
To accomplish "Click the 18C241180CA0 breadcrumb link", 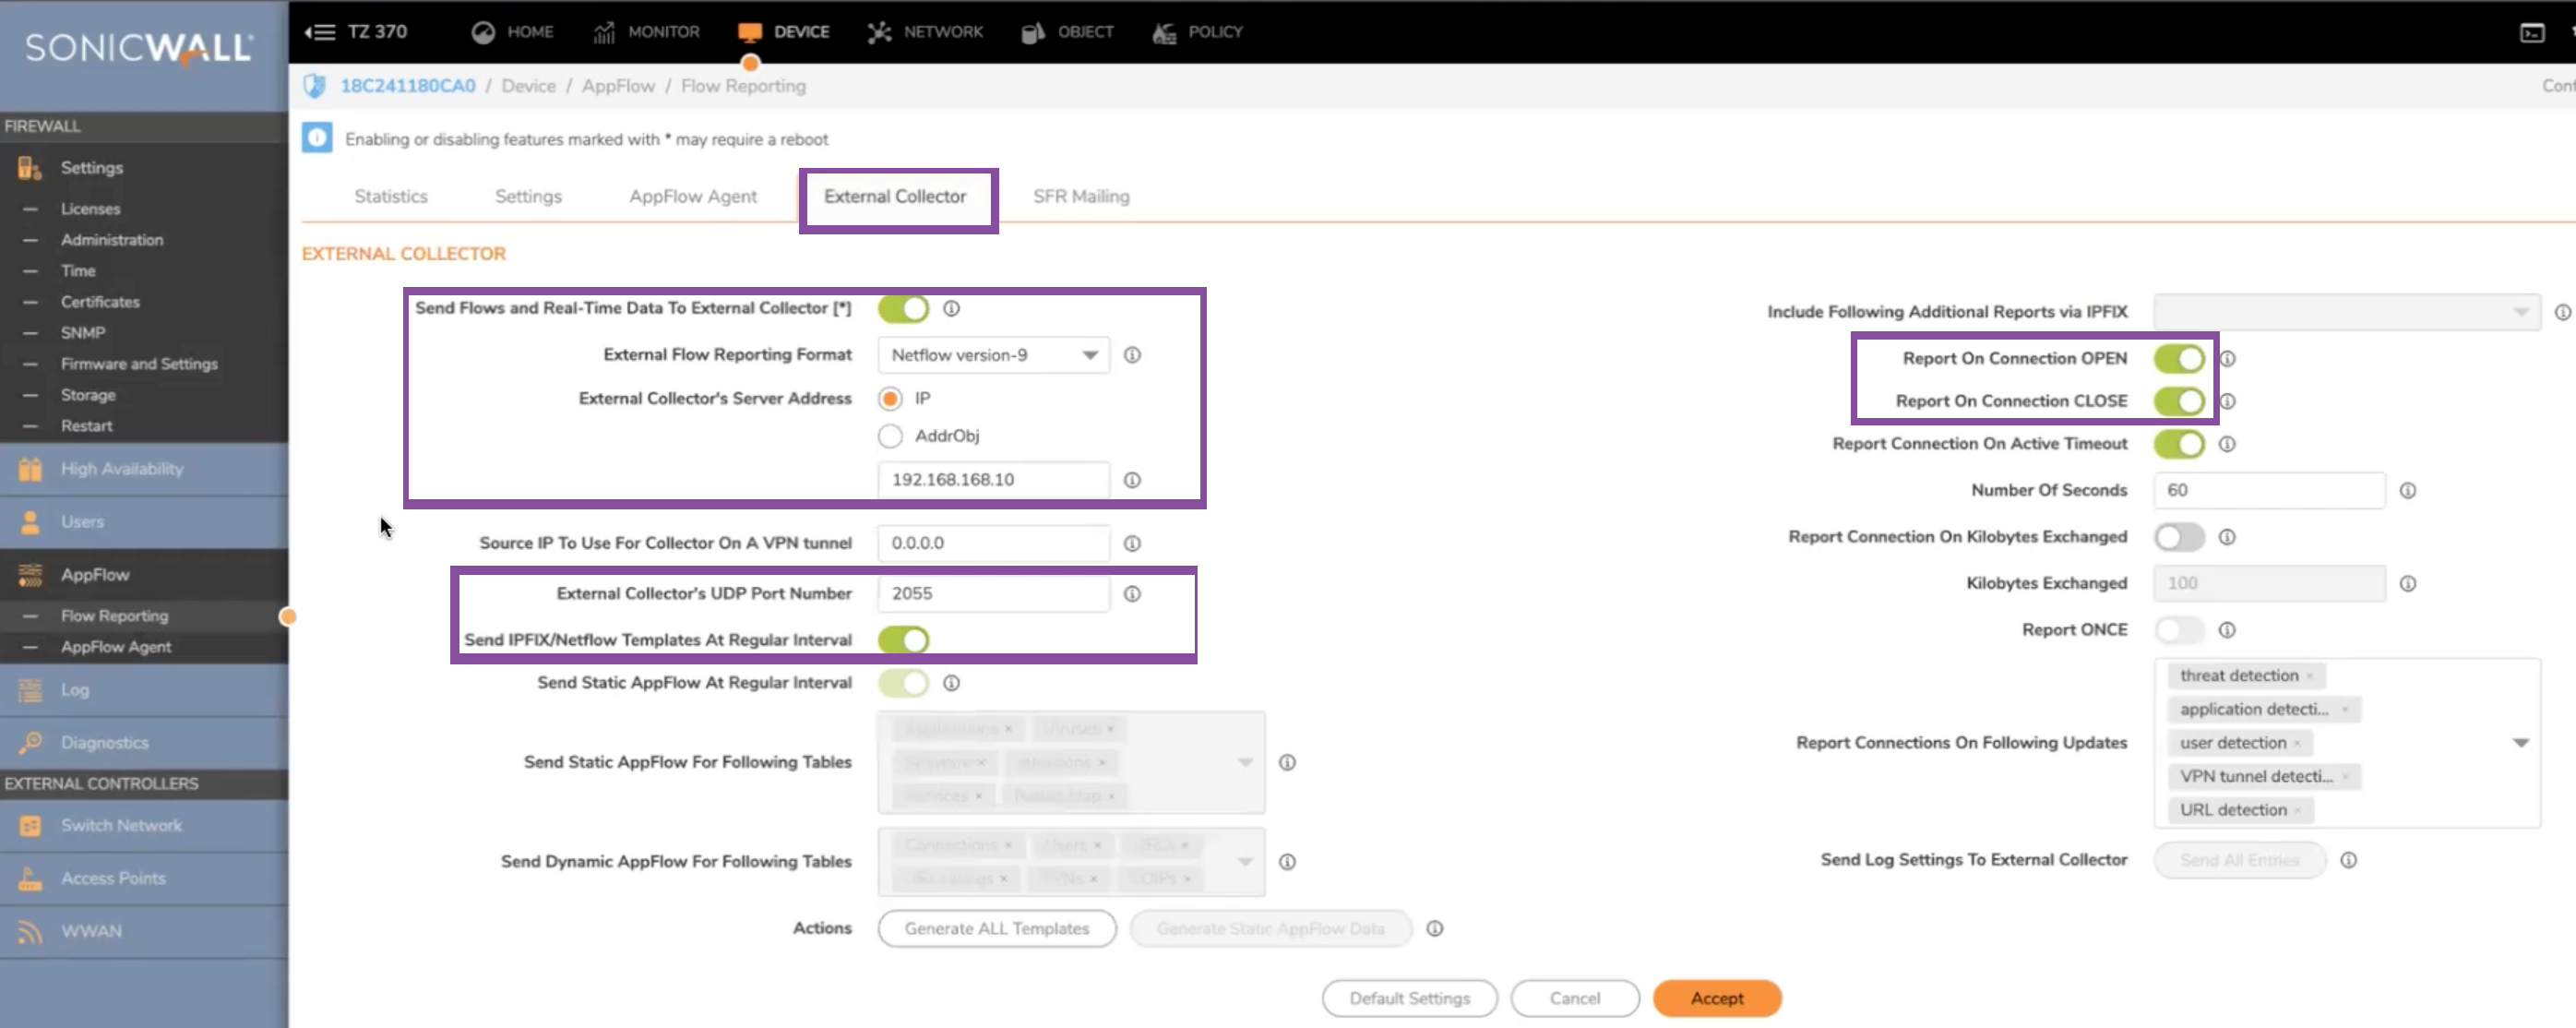I will 408,86.
